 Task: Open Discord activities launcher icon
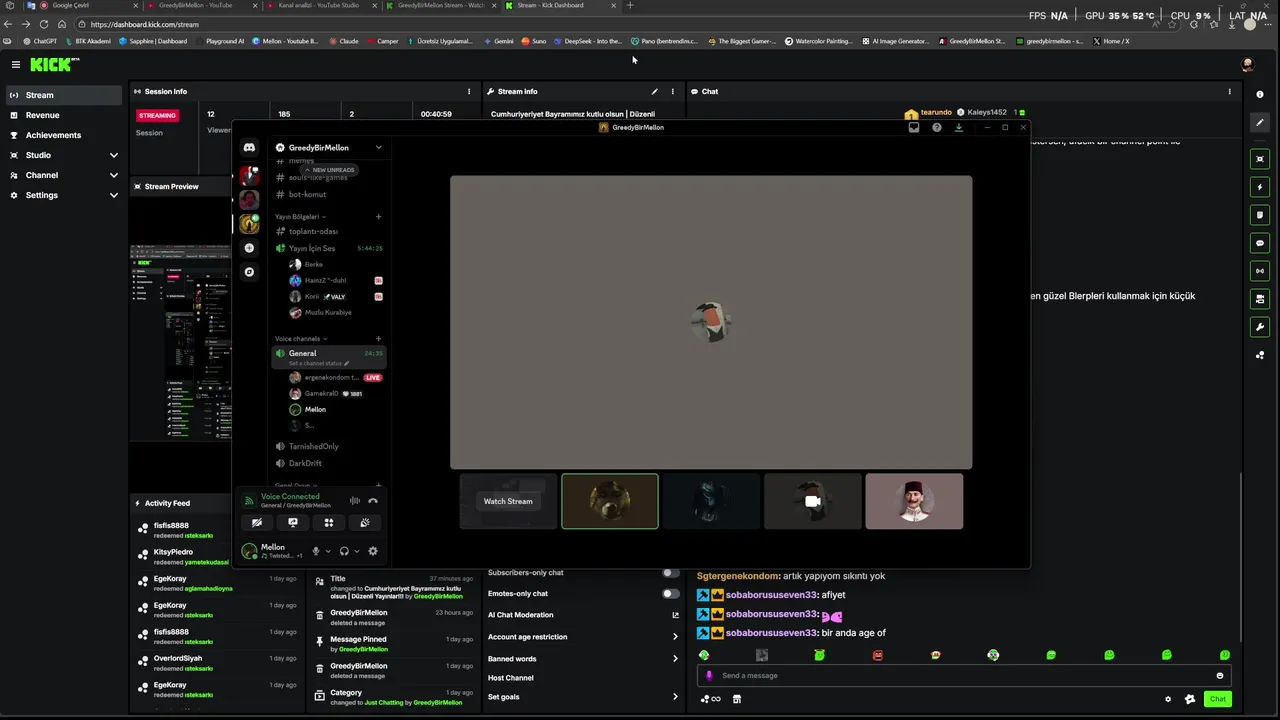[x=329, y=522]
